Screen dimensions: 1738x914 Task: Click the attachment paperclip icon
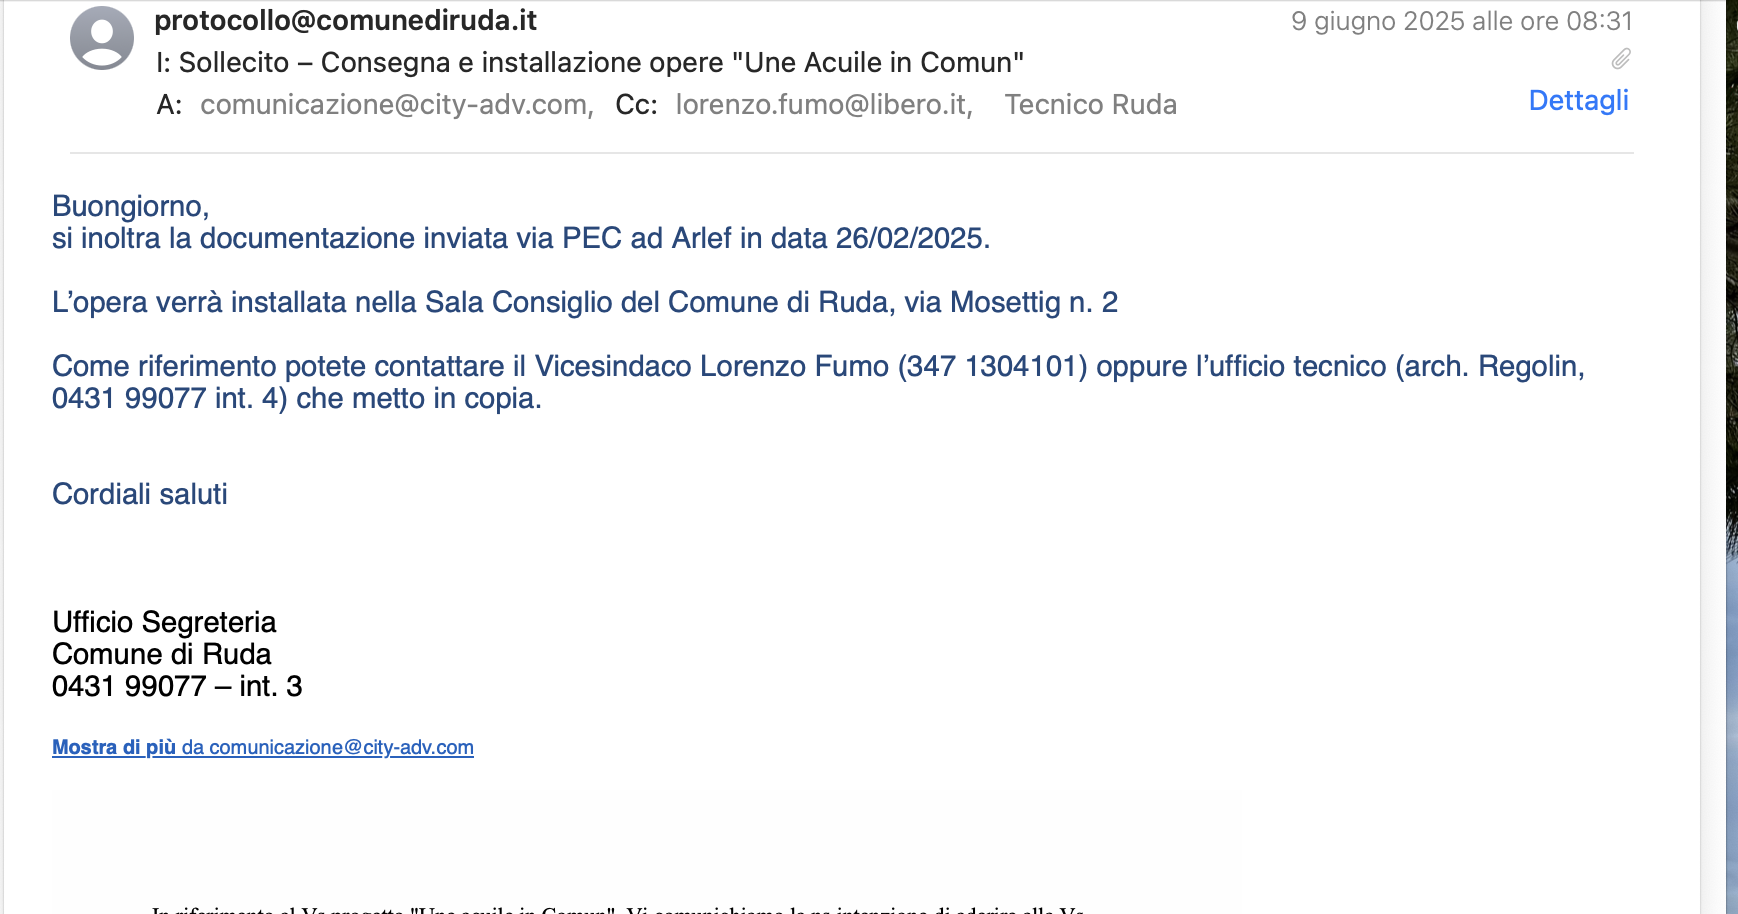pos(1621,59)
